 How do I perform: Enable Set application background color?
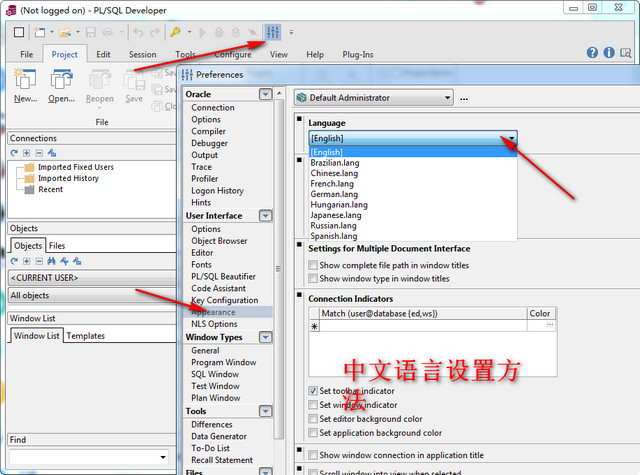(x=313, y=433)
